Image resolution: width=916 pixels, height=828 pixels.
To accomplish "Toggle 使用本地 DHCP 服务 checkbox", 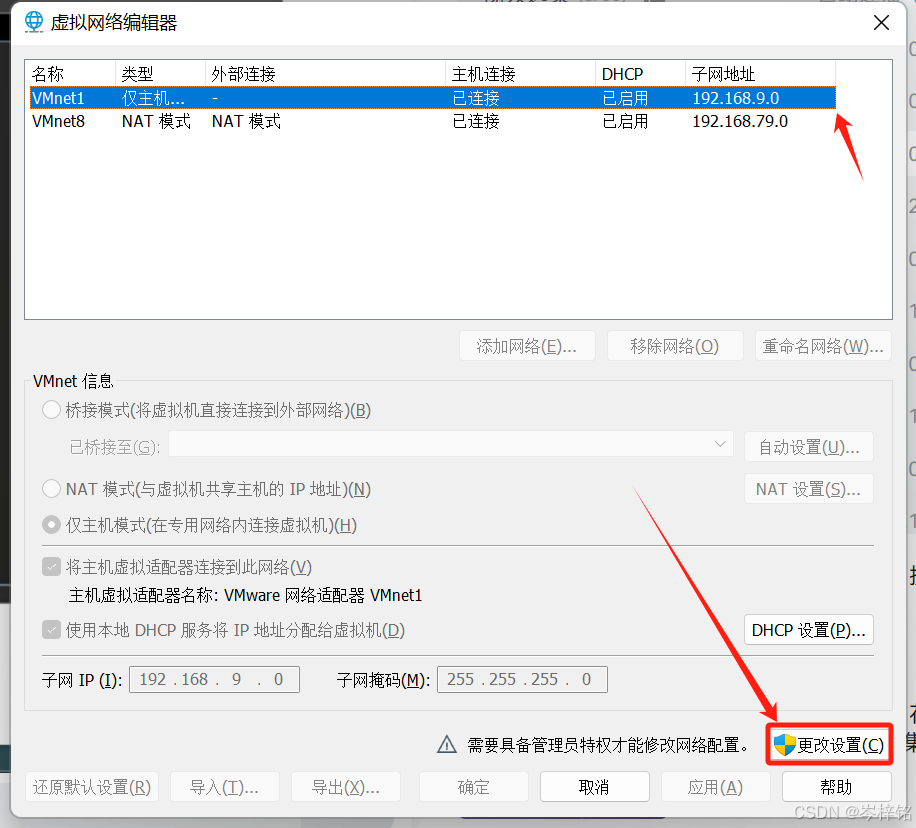I will [x=51, y=630].
